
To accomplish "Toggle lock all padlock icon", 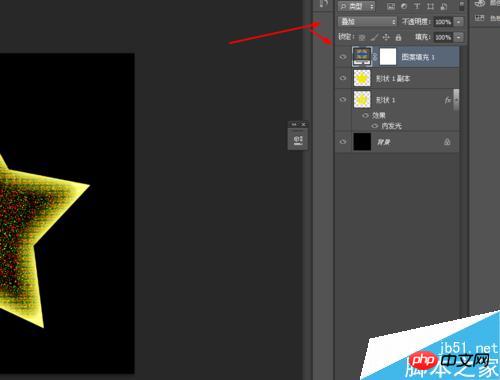I will [x=398, y=37].
